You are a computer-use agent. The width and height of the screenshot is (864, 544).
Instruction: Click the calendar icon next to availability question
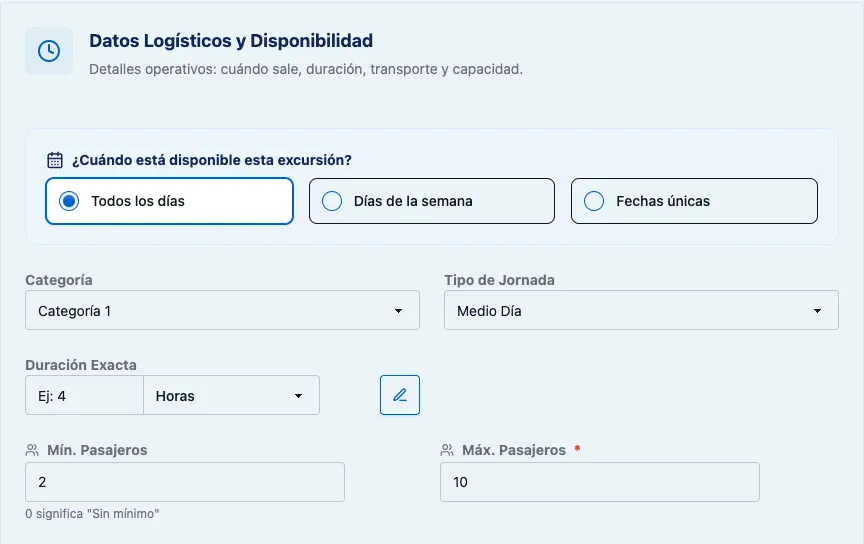(x=55, y=160)
